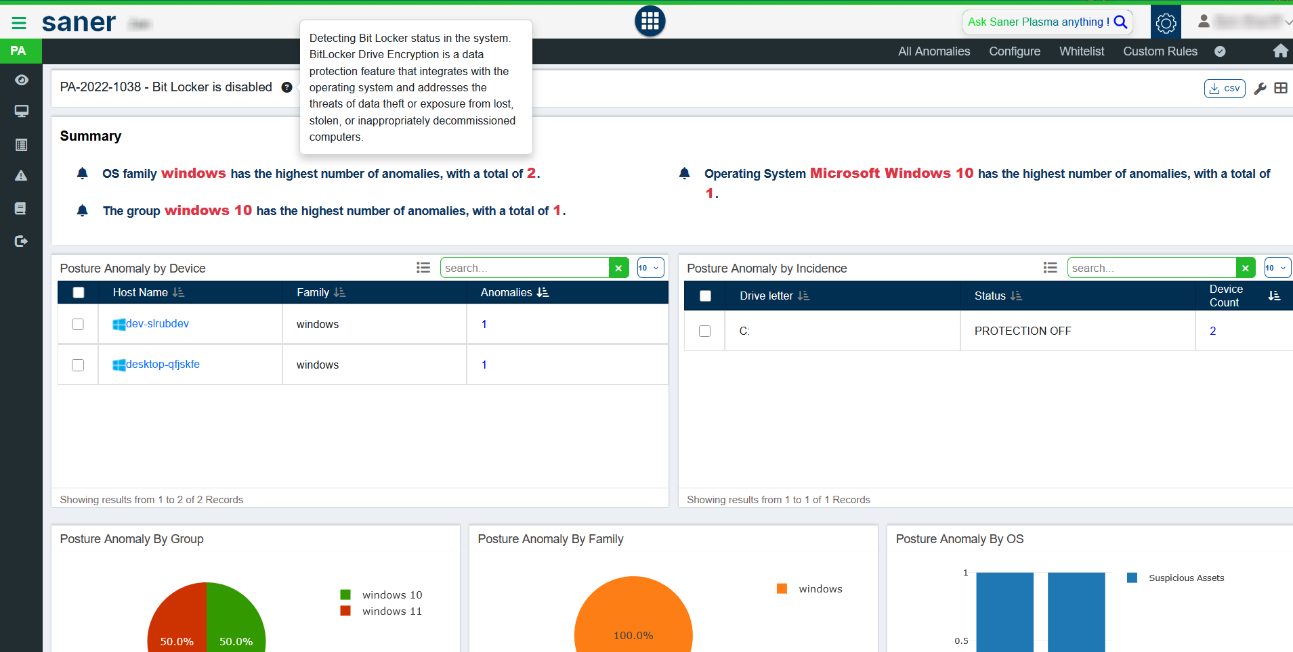Image resolution: width=1293 pixels, height=652 pixels.
Task: Sort by Host Name column icon
Action: [x=179, y=292]
